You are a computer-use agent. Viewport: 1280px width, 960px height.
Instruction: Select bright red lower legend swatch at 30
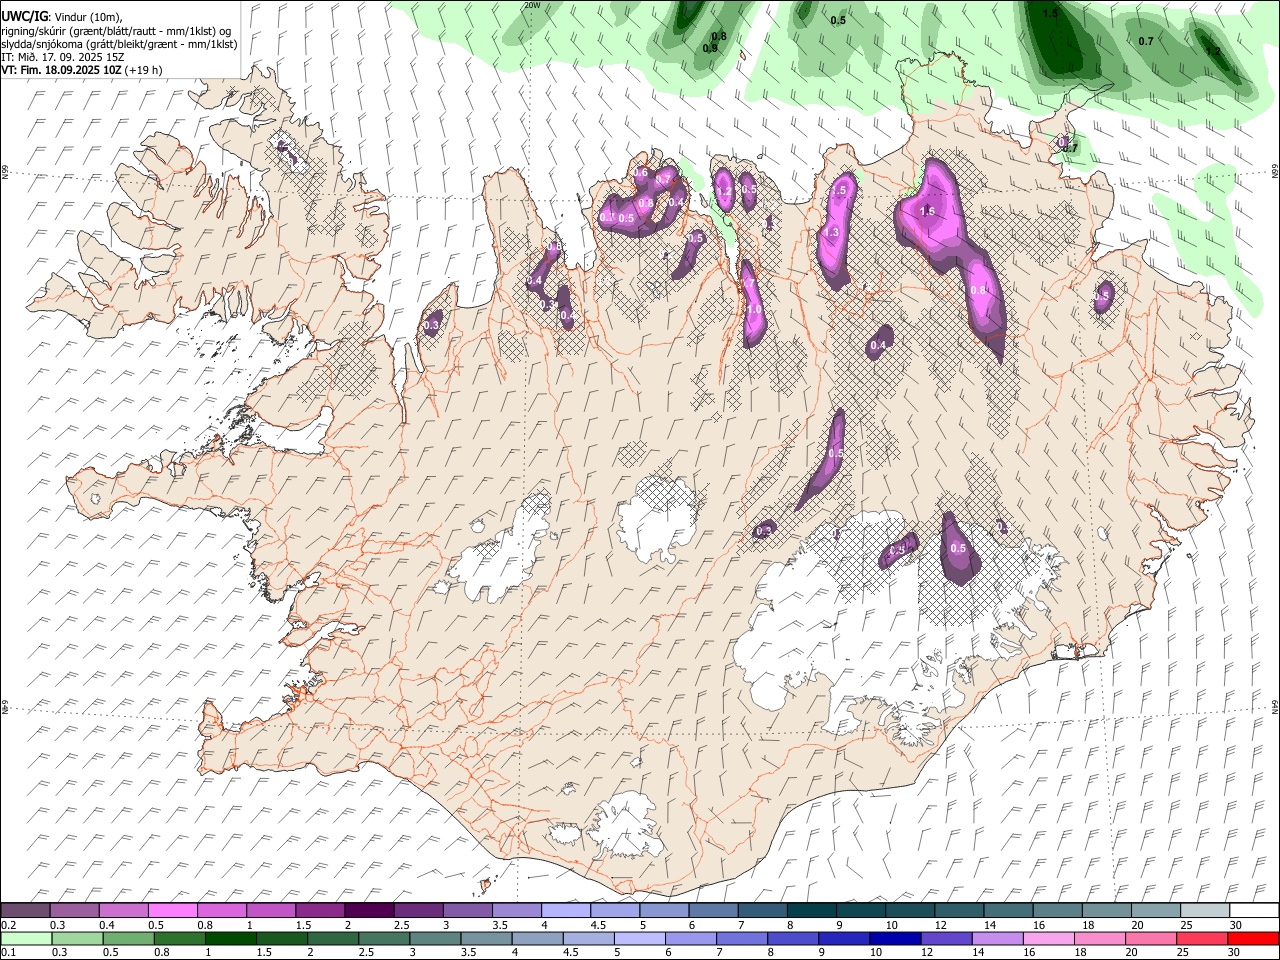(x=1252, y=938)
